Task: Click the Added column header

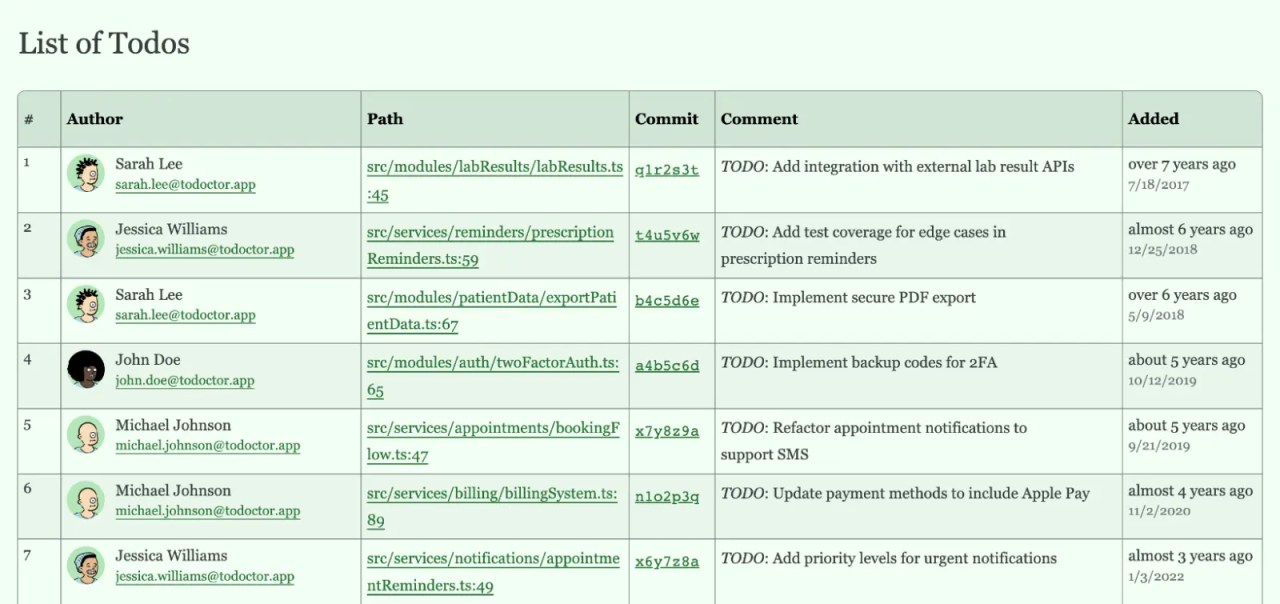Action: pyautogui.click(x=1153, y=118)
